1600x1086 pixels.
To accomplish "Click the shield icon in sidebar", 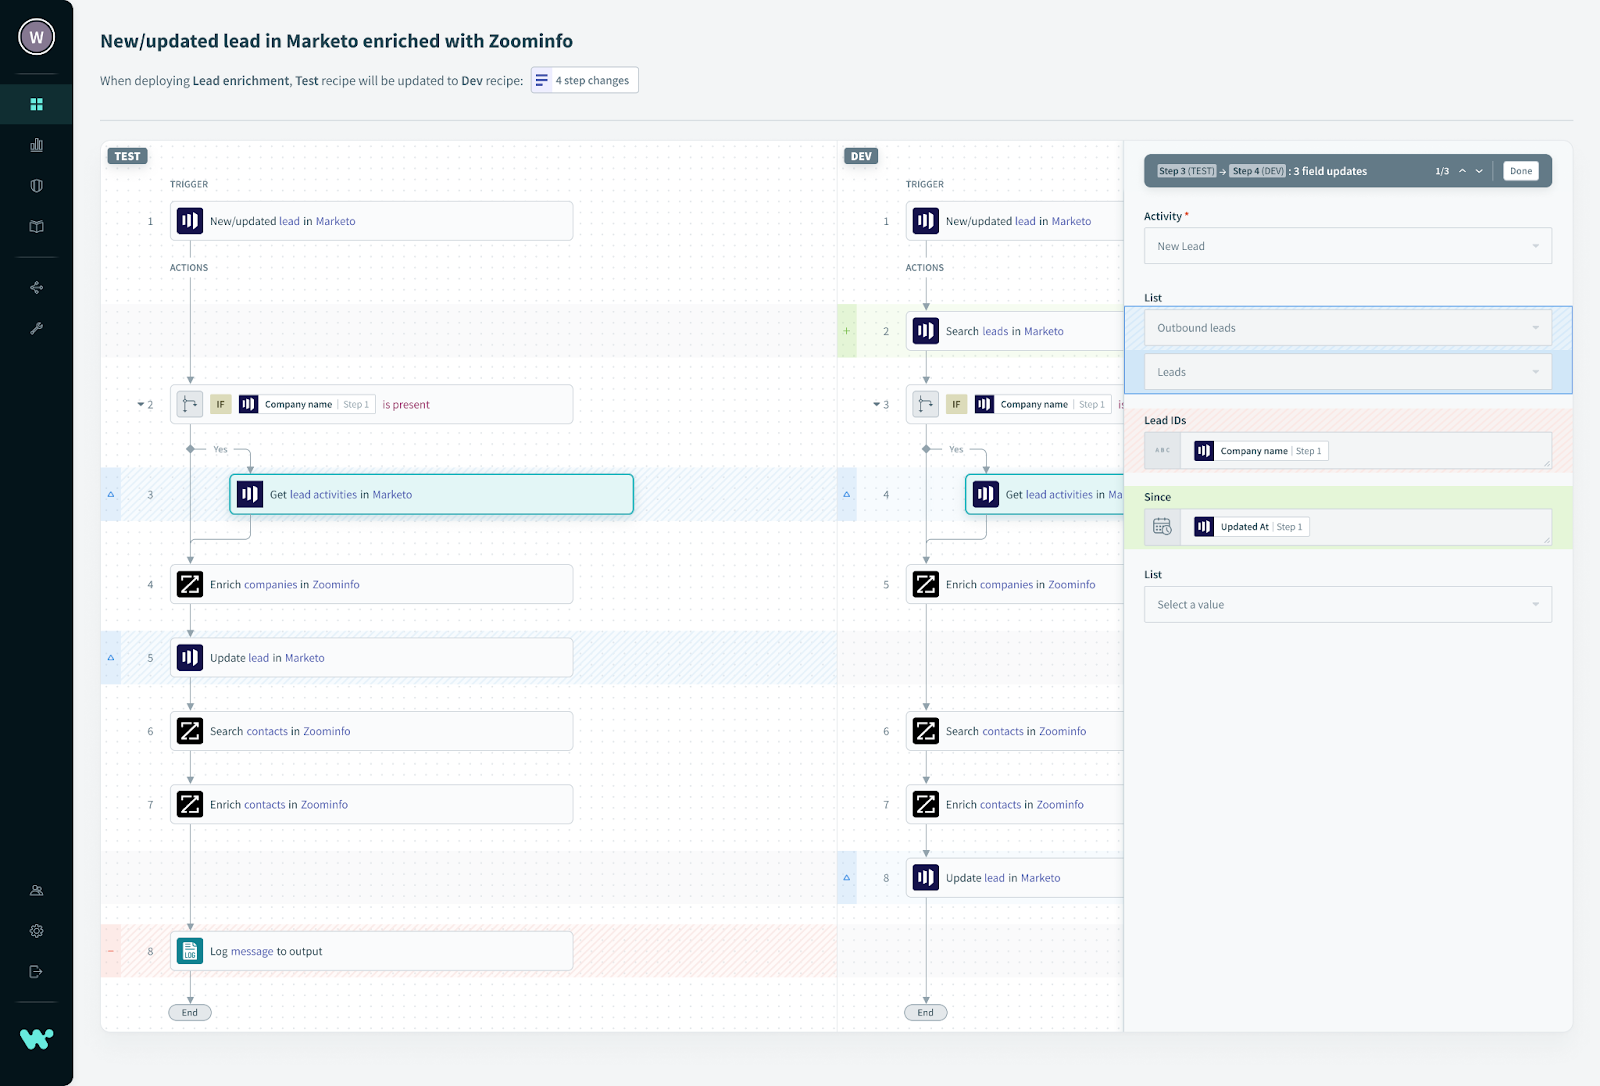I will [x=36, y=186].
